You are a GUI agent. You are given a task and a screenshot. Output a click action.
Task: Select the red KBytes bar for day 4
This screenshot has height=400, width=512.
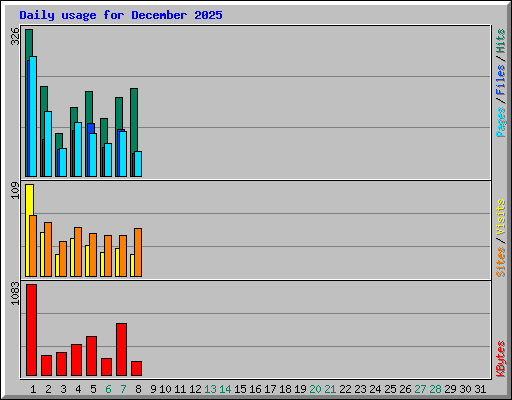[76, 360]
